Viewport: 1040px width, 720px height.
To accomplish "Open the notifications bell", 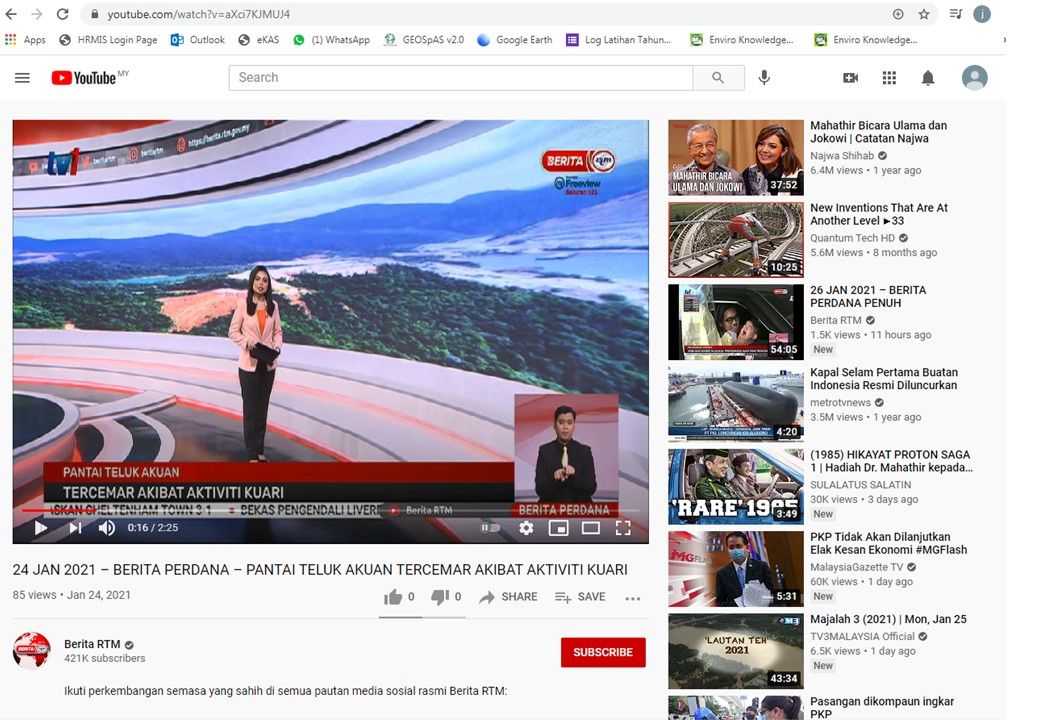I will [928, 78].
